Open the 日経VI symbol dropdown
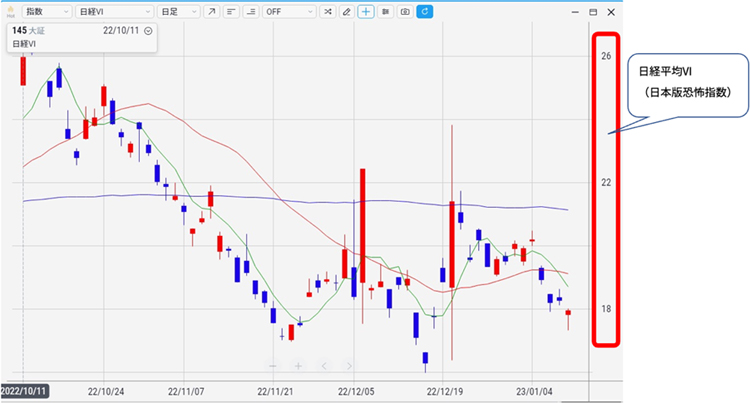 tap(114, 11)
